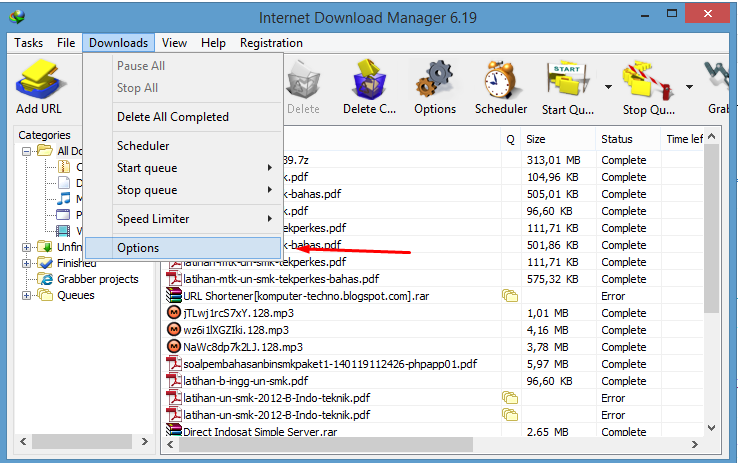Click the download list horizontal scrollbar thumb
738x463 pixels.
click(326, 444)
